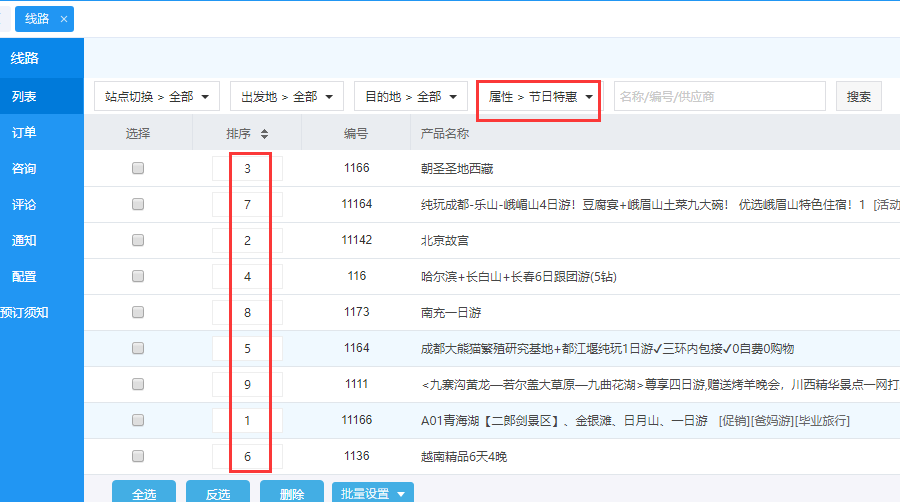Close the 线路 tab
The height and width of the screenshot is (502, 900).
[x=64, y=19]
